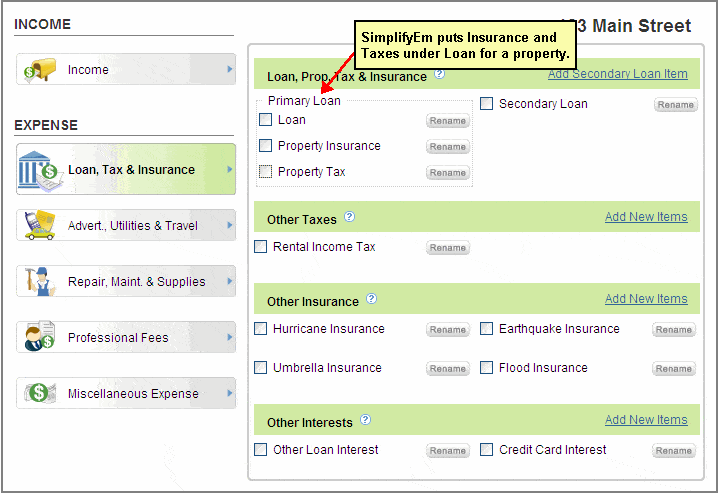Click the Income mailbox icon
This screenshot has height=493, width=718.
(x=42, y=70)
